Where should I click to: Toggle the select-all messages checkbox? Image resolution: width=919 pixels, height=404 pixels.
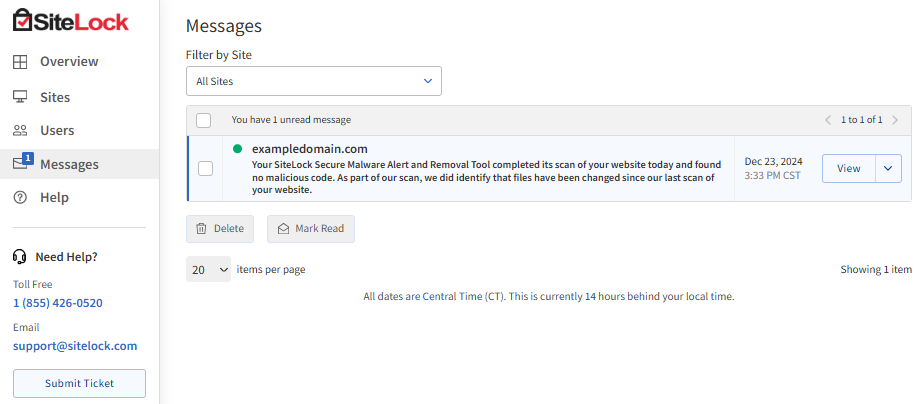point(204,120)
